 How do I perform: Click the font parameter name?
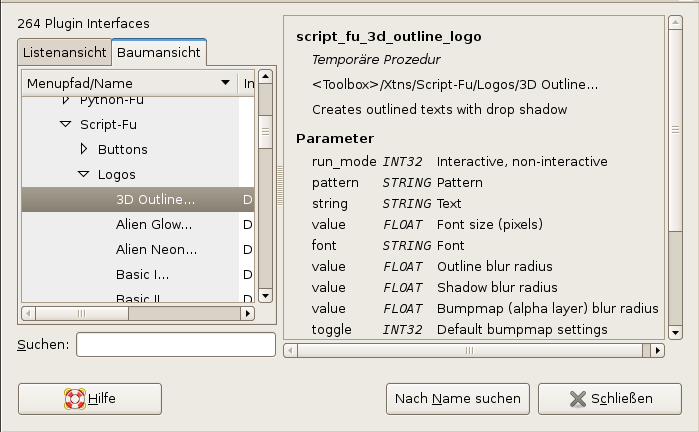pyautogui.click(x=324, y=245)
